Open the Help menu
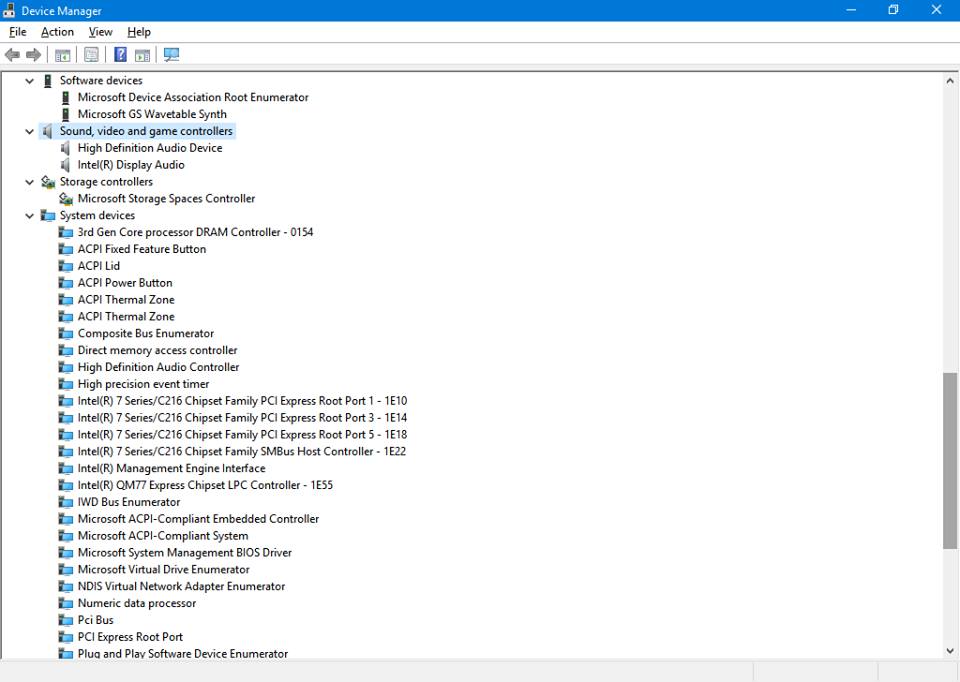This screenshot has width=960, height=682. point(139,32)
